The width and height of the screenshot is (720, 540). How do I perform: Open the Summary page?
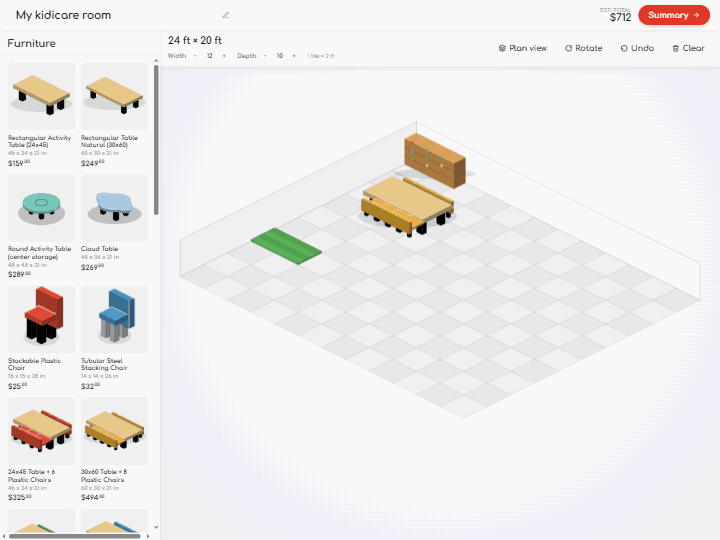coord(674,15)
